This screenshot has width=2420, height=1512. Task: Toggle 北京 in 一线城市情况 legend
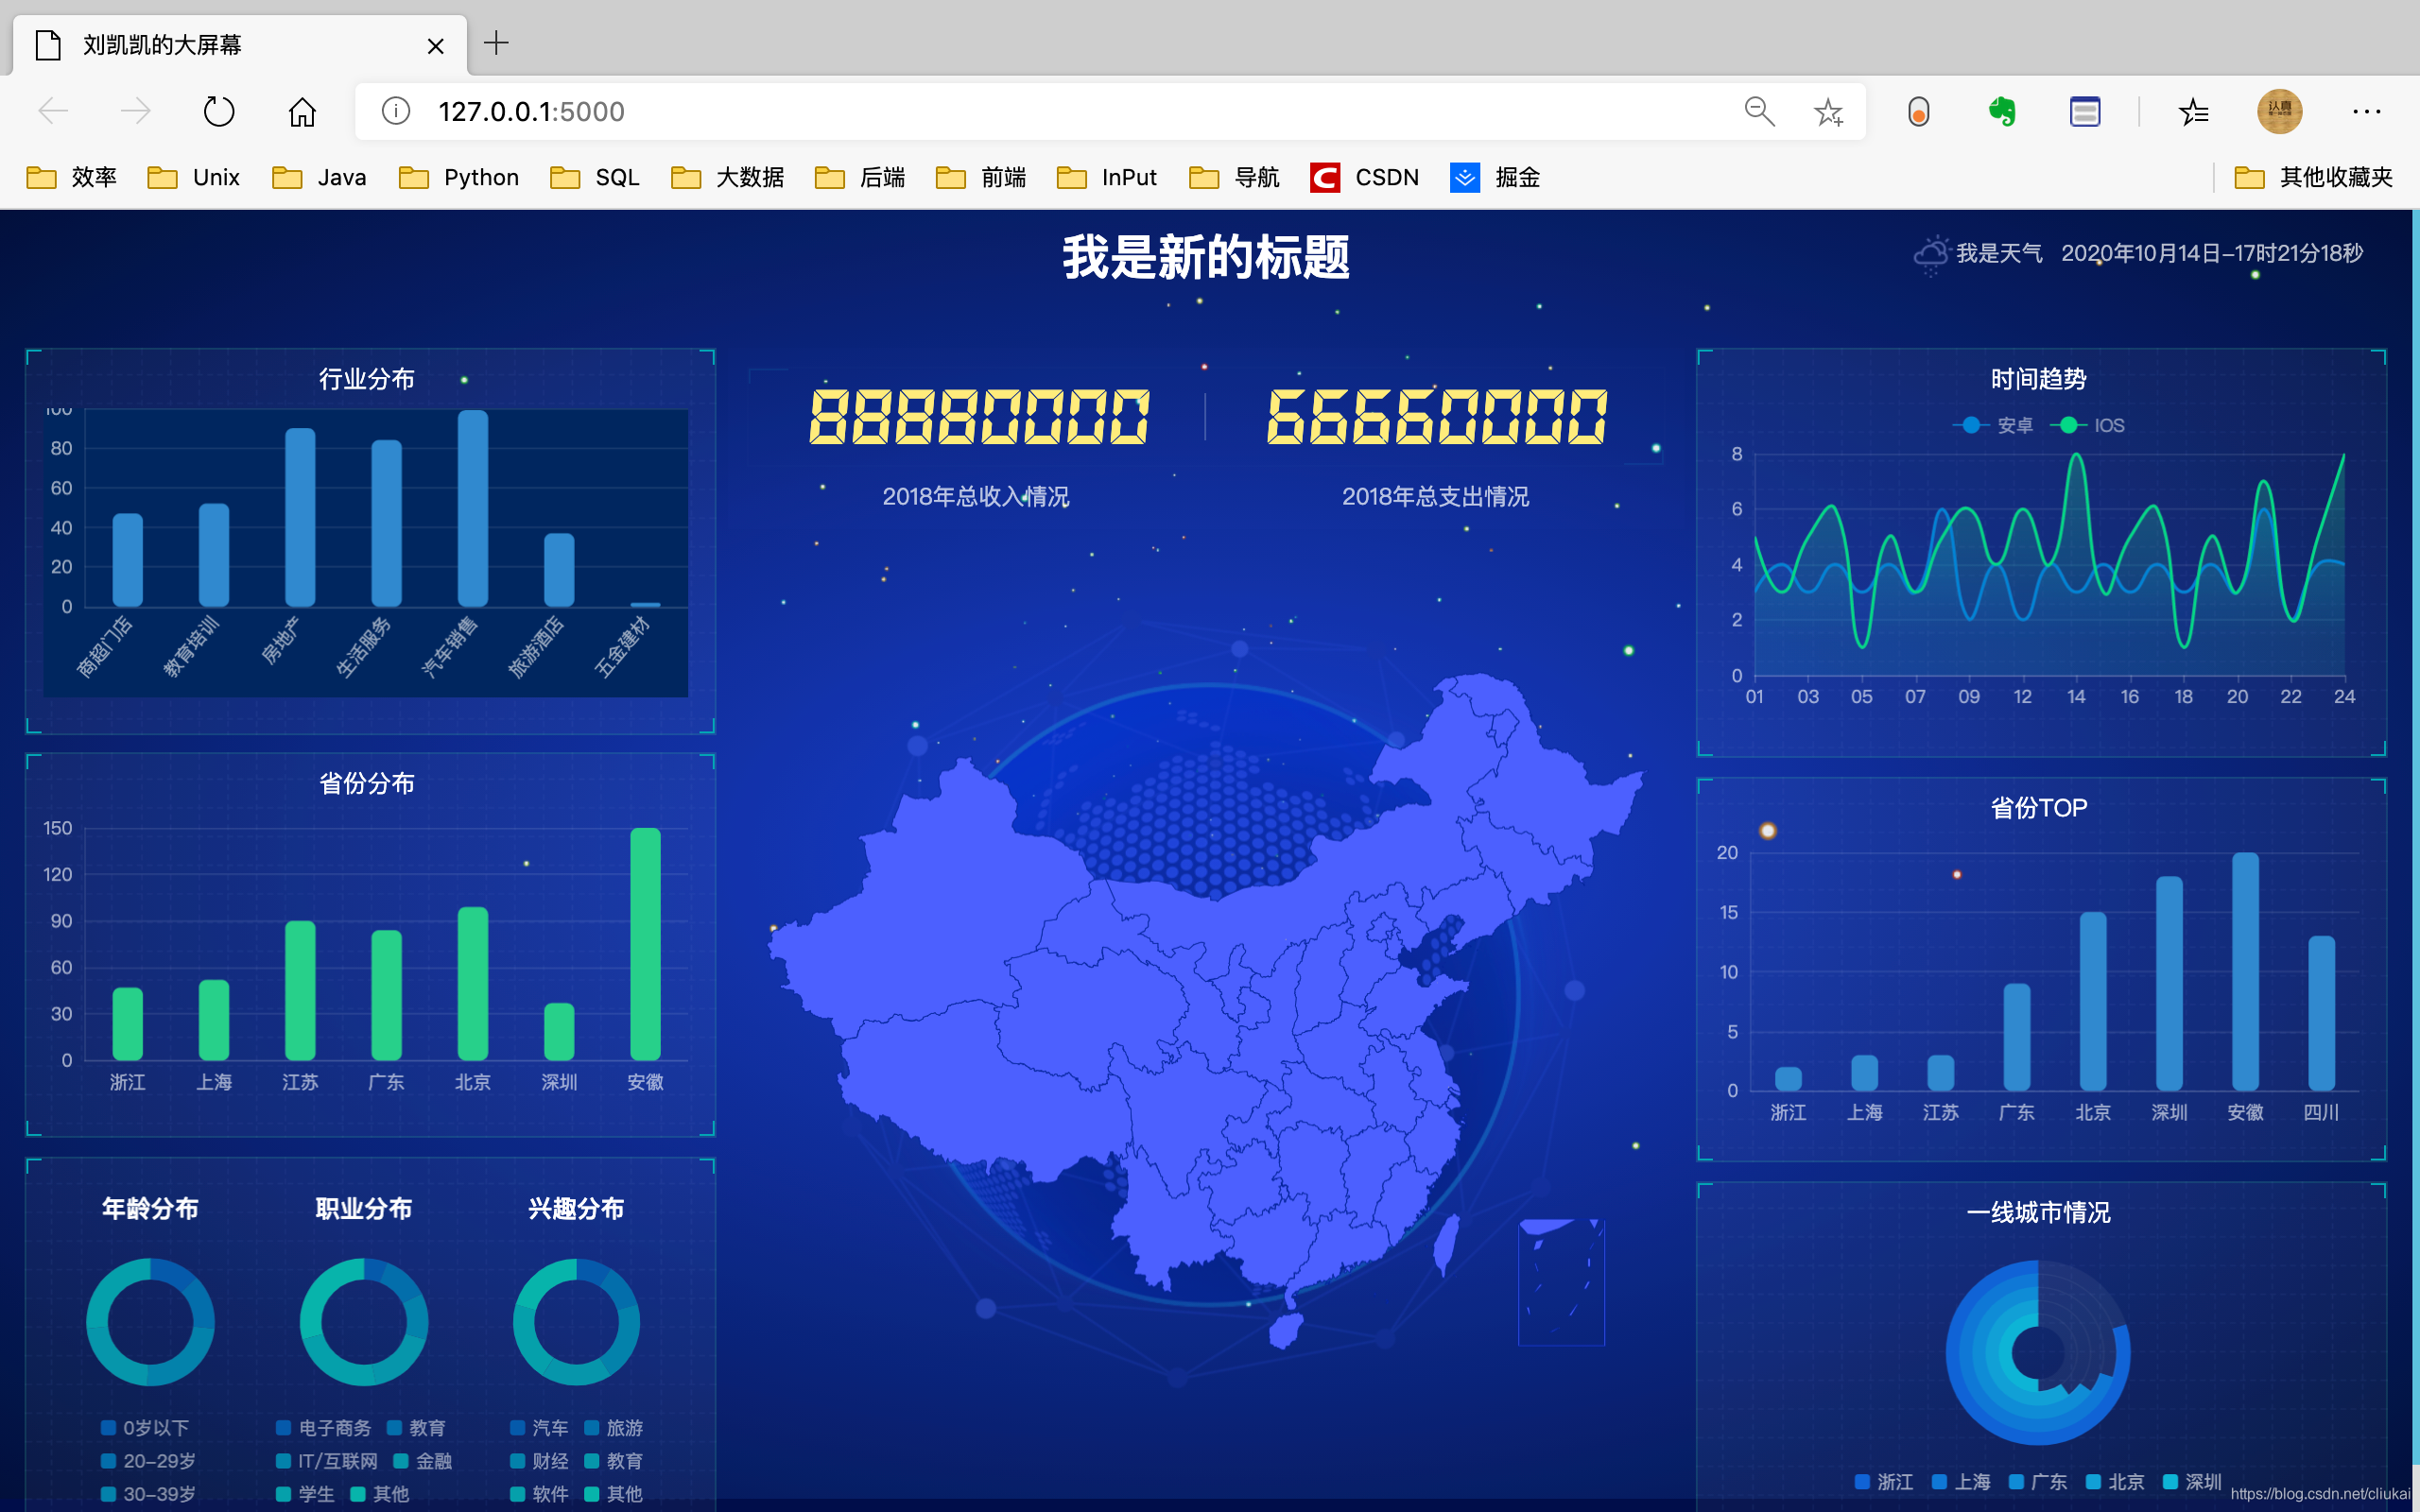pyautogui.click(x=2115, y=1482)
